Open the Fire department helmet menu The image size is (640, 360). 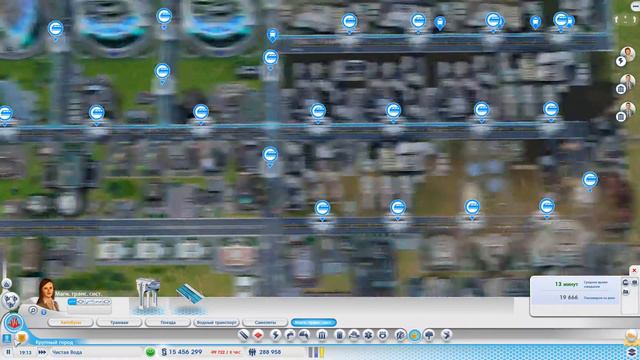click(354, 335)
